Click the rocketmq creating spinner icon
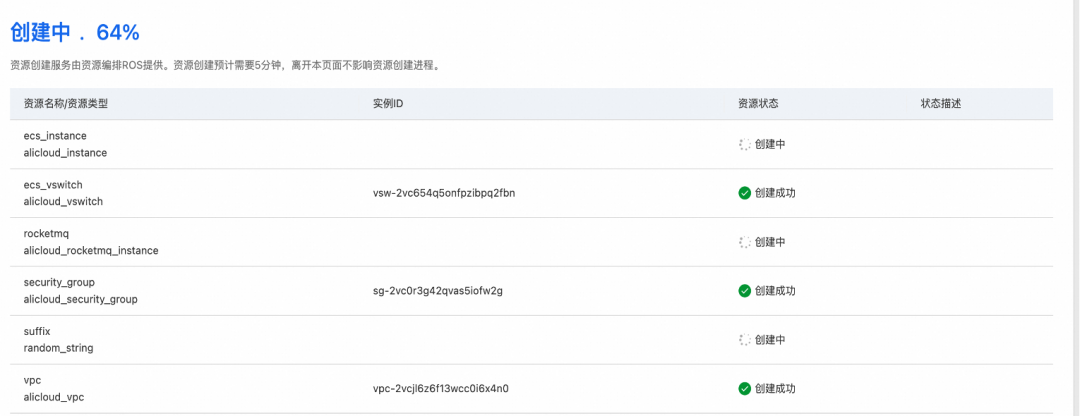The width and height of the screenshot is (1080, 416). (744, 242)
